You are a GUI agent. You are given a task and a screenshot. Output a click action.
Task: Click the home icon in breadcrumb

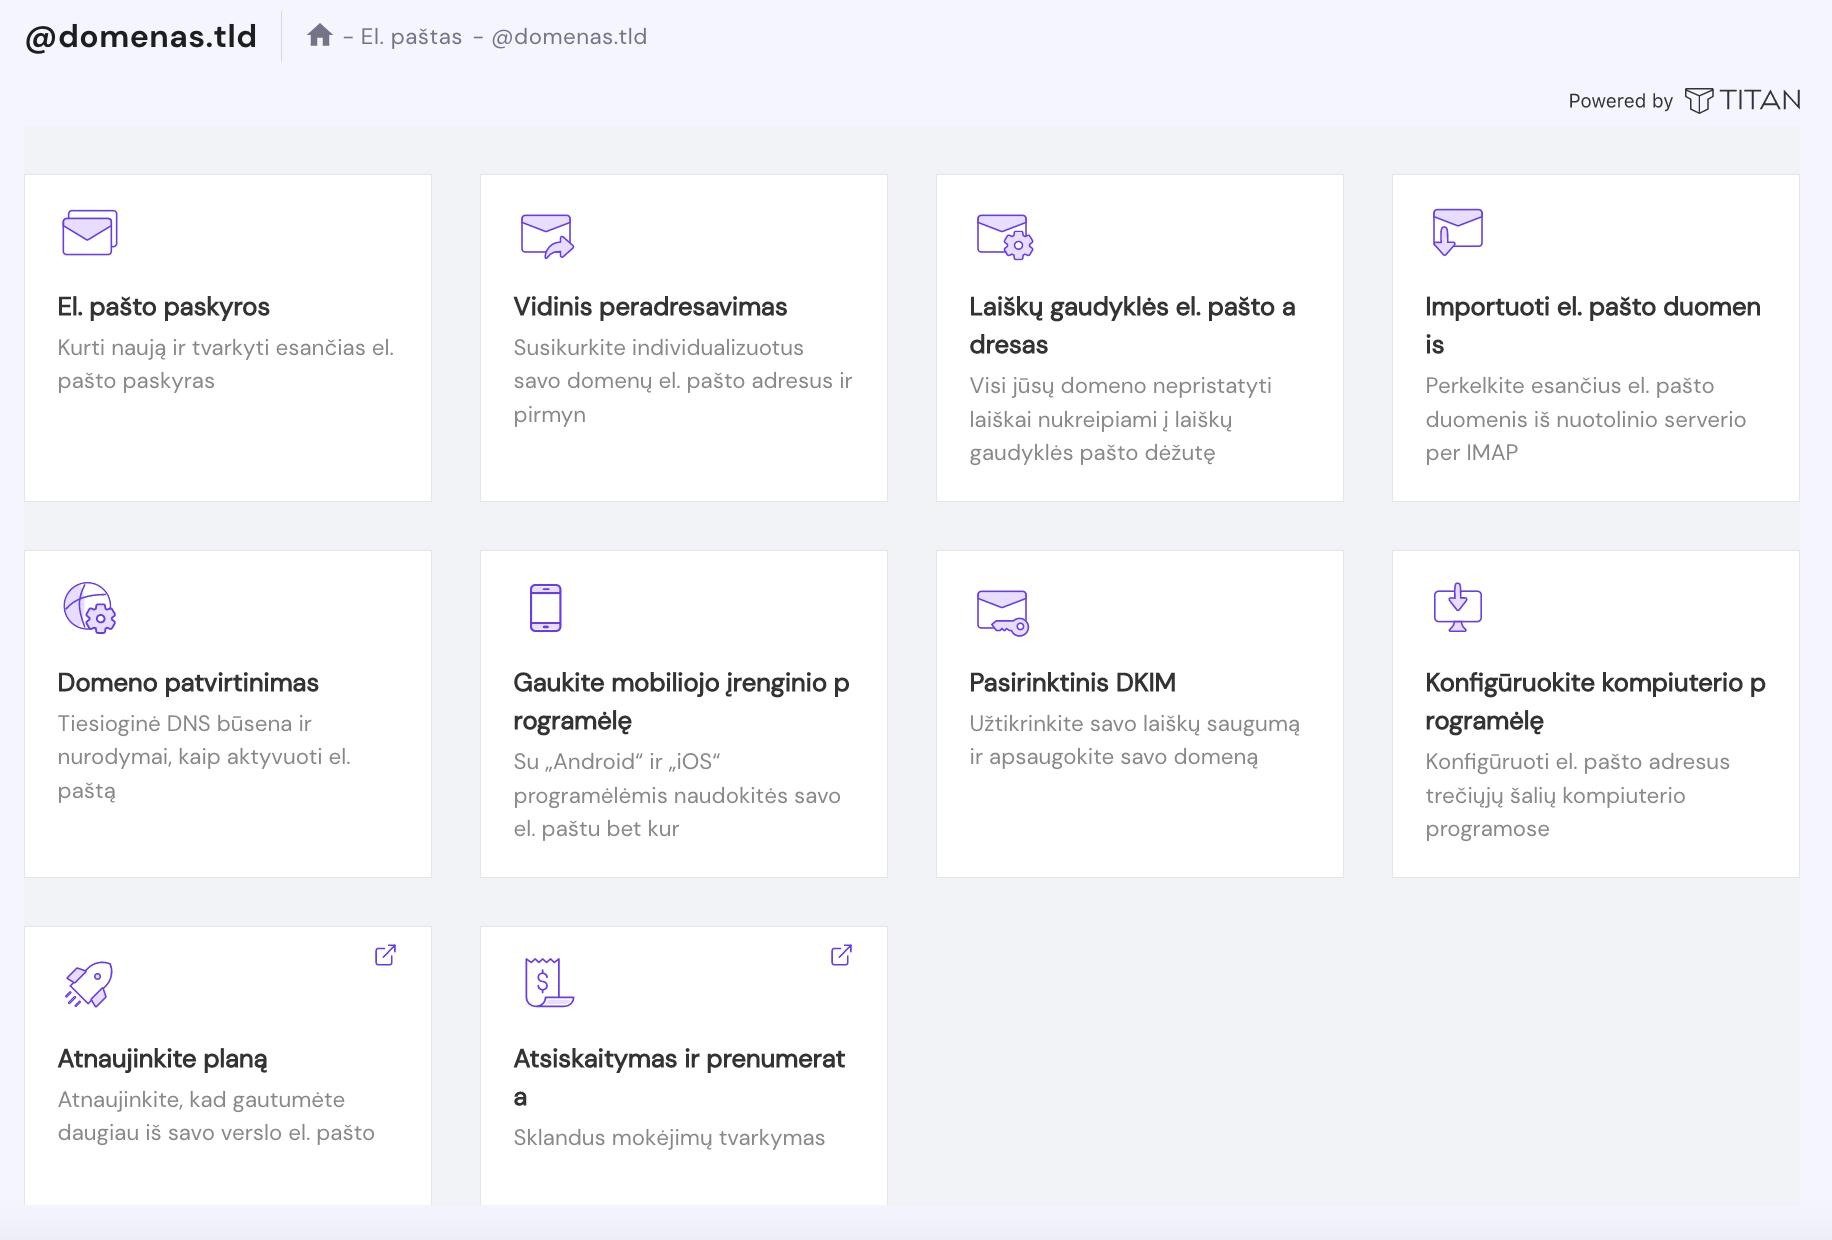point(319,36)
